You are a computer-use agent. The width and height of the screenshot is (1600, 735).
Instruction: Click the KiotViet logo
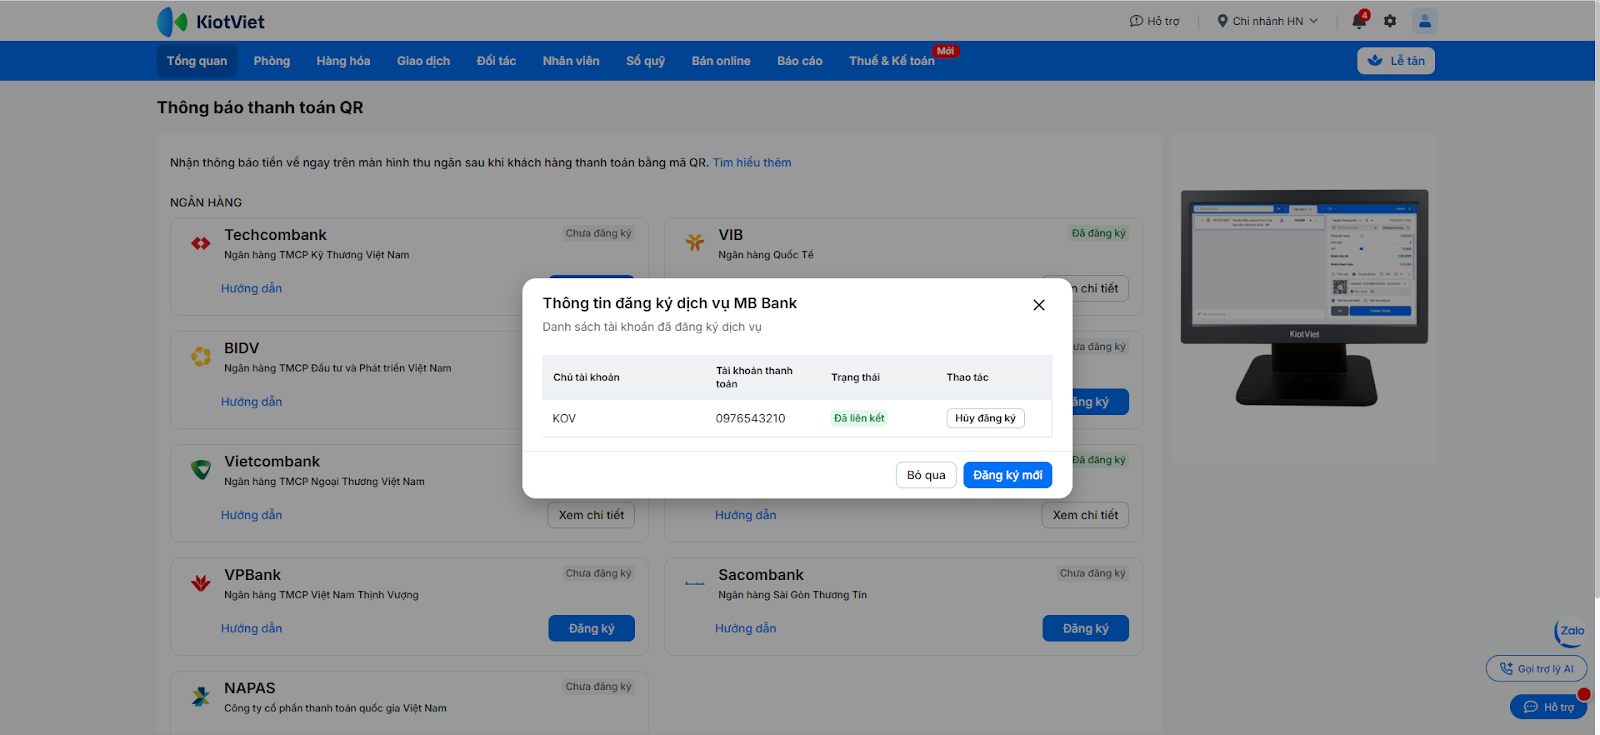point(211,21)
